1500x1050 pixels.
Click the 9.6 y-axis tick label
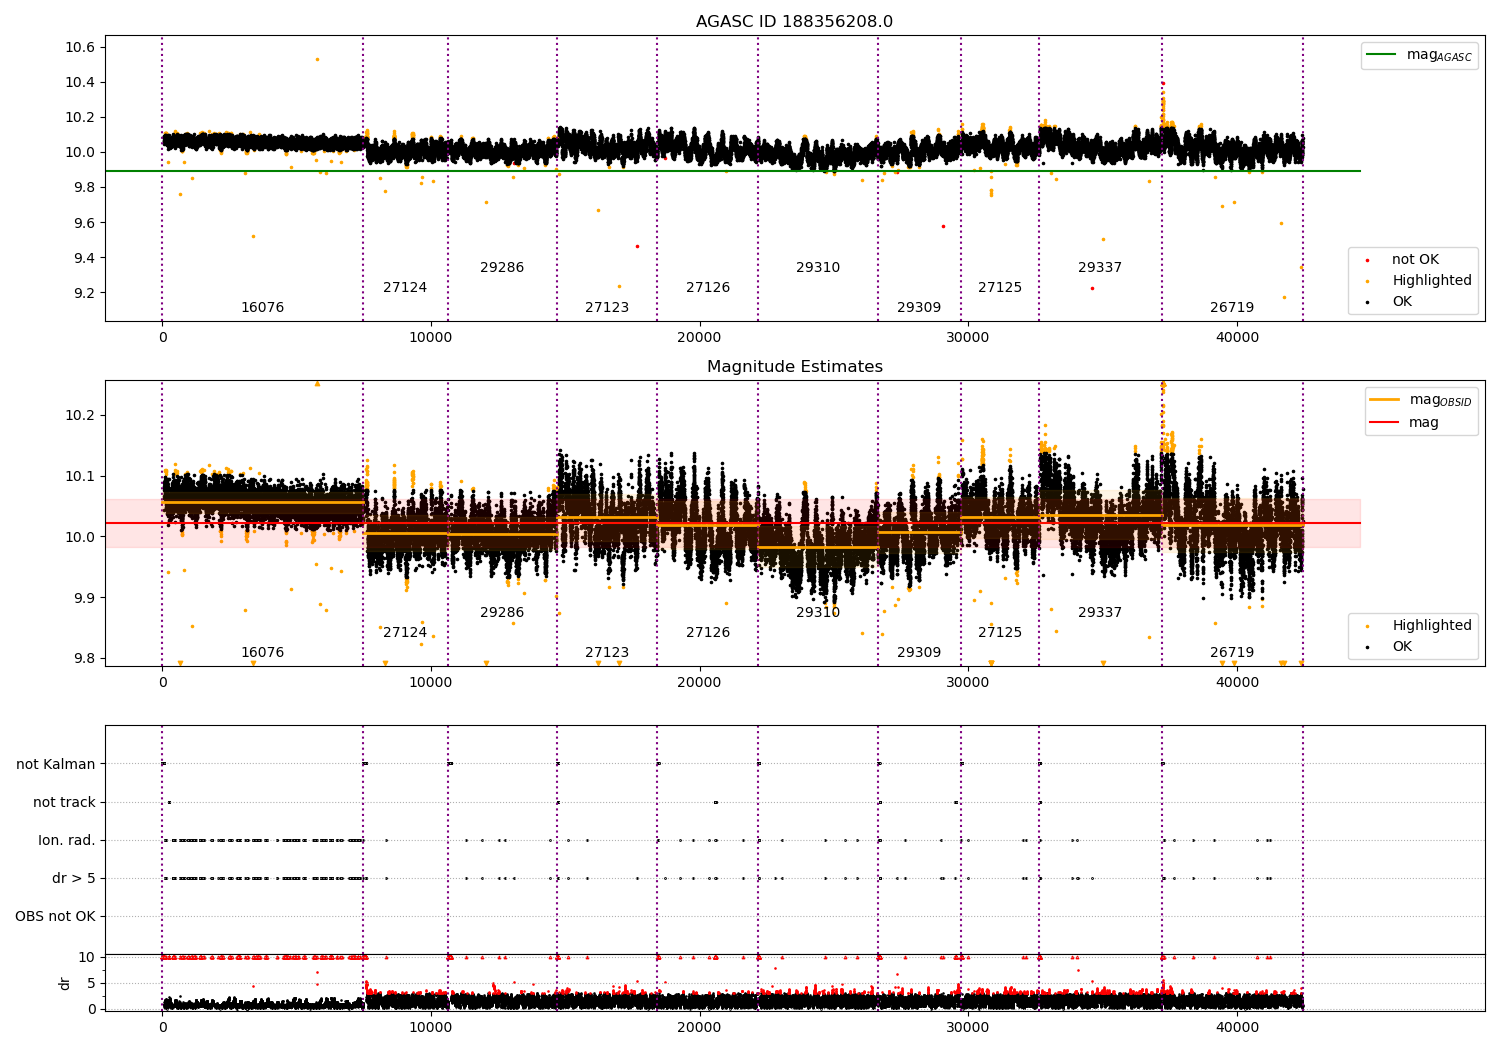(x=83, y=224)
